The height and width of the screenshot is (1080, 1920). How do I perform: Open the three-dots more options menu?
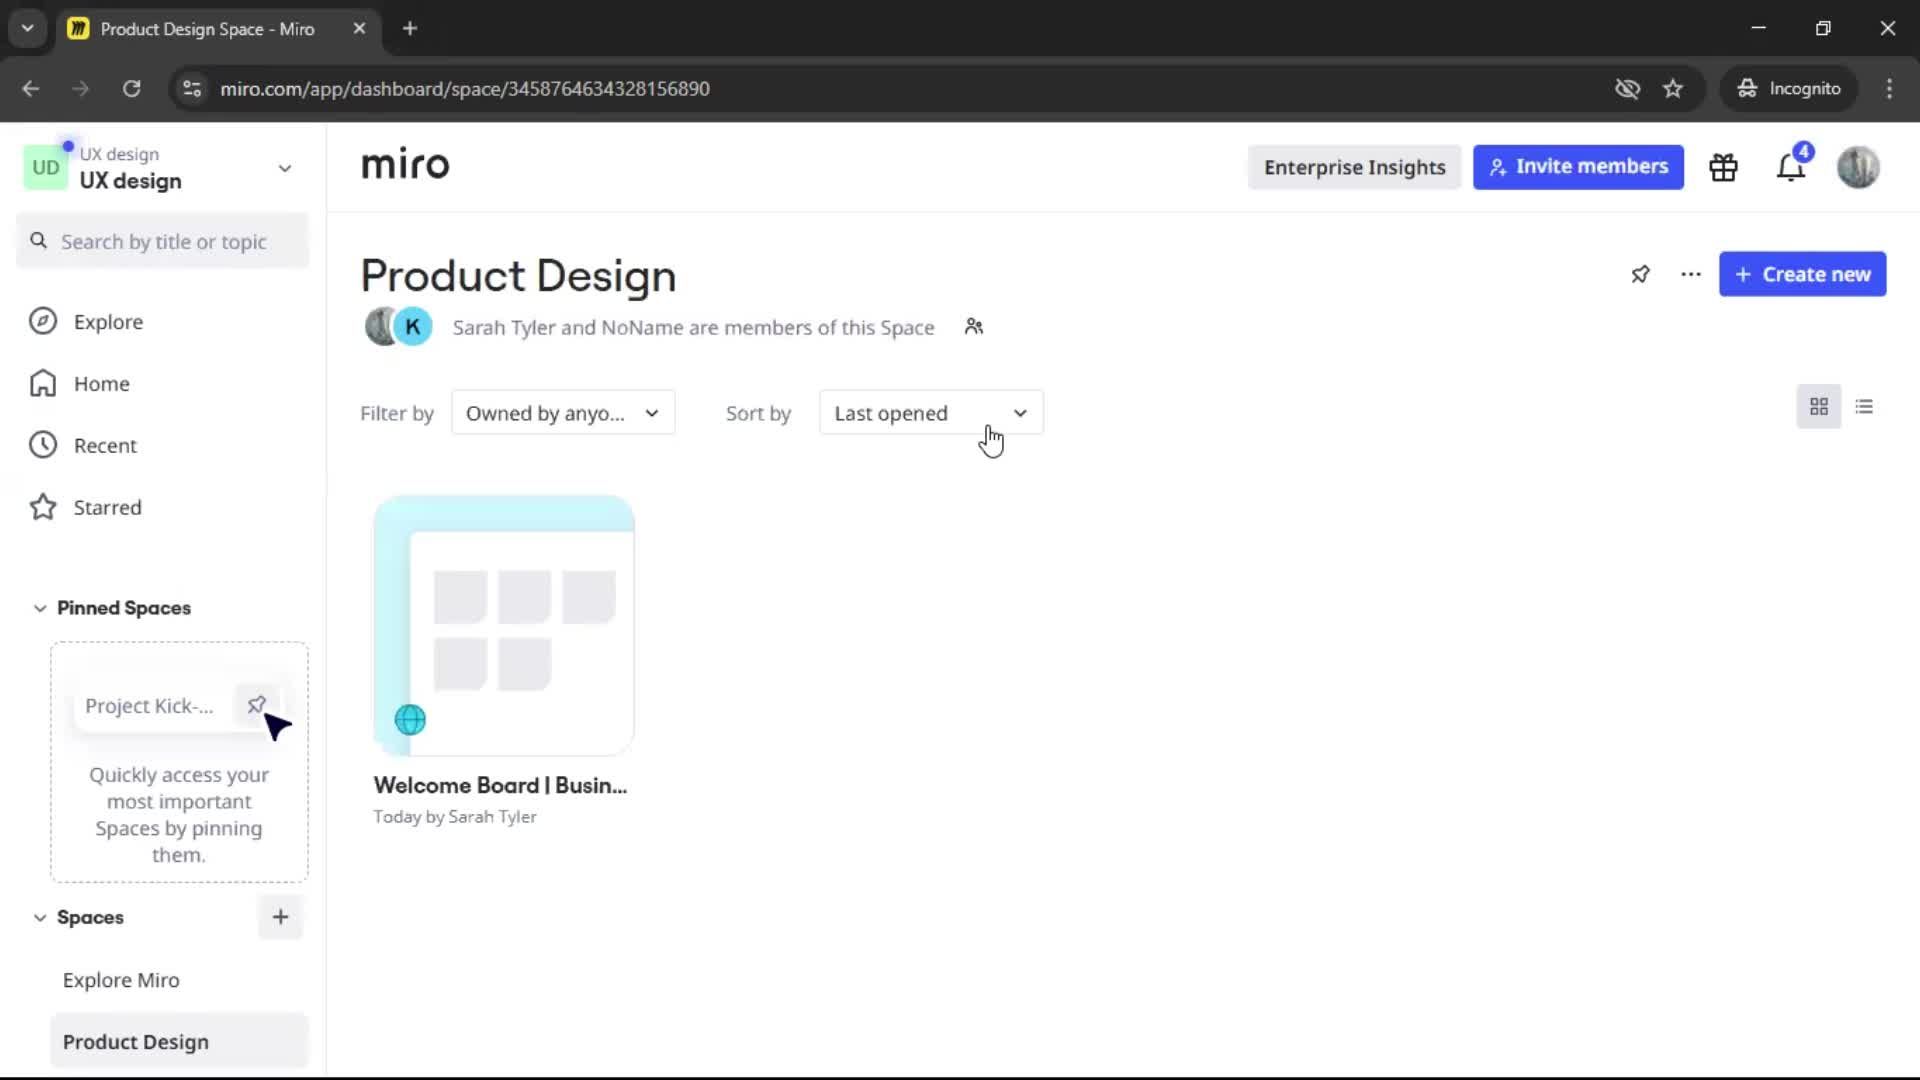(x=1690, y=274)
